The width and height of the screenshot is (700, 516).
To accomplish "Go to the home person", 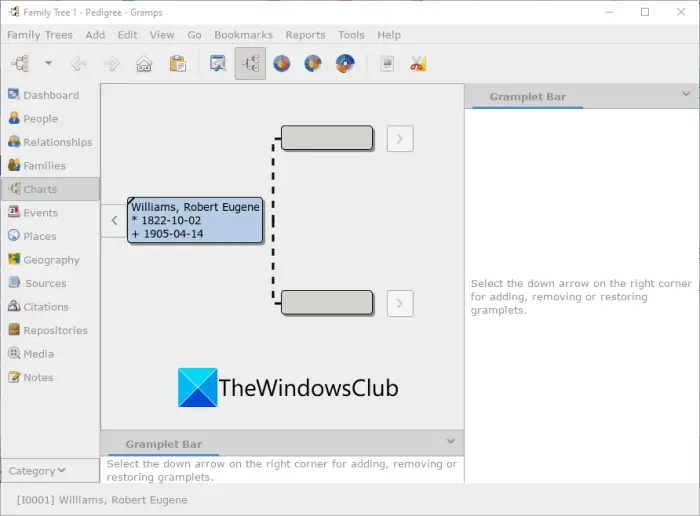I will point(144,63).
